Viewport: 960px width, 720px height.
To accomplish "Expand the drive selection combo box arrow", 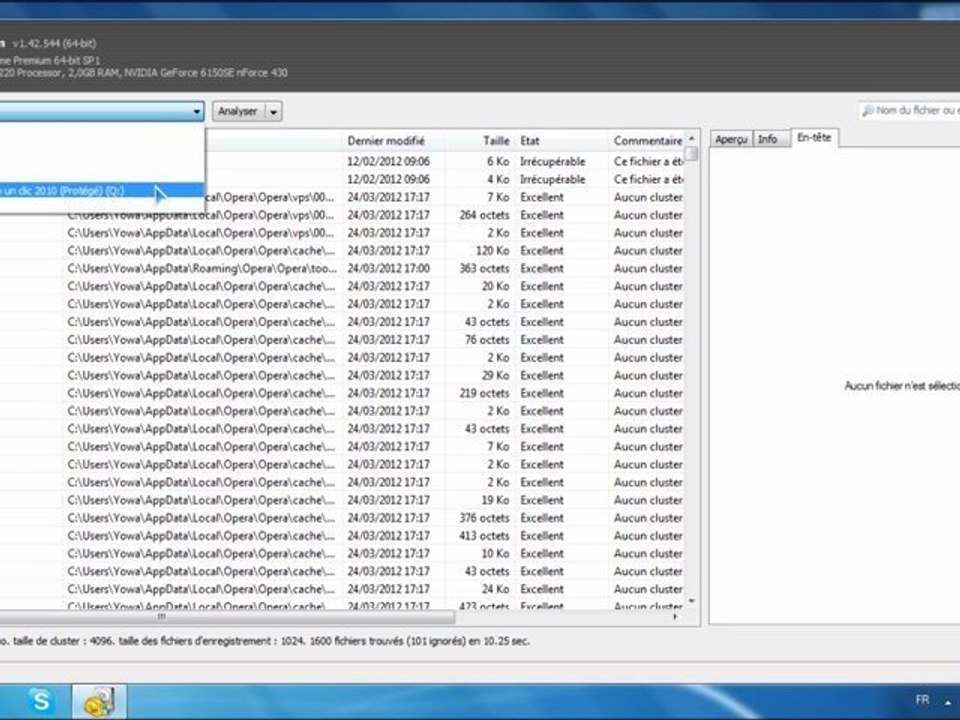I will coord(197,111).
